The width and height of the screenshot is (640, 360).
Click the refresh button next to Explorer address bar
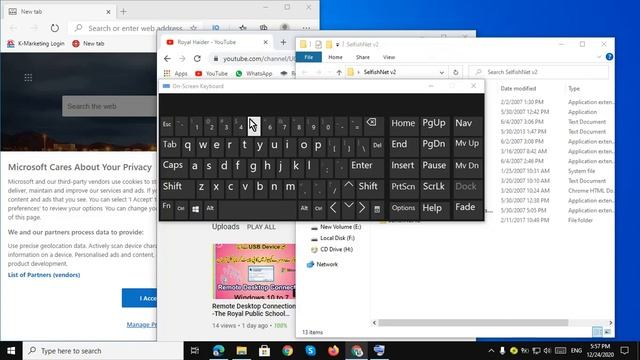click(456, 72)
